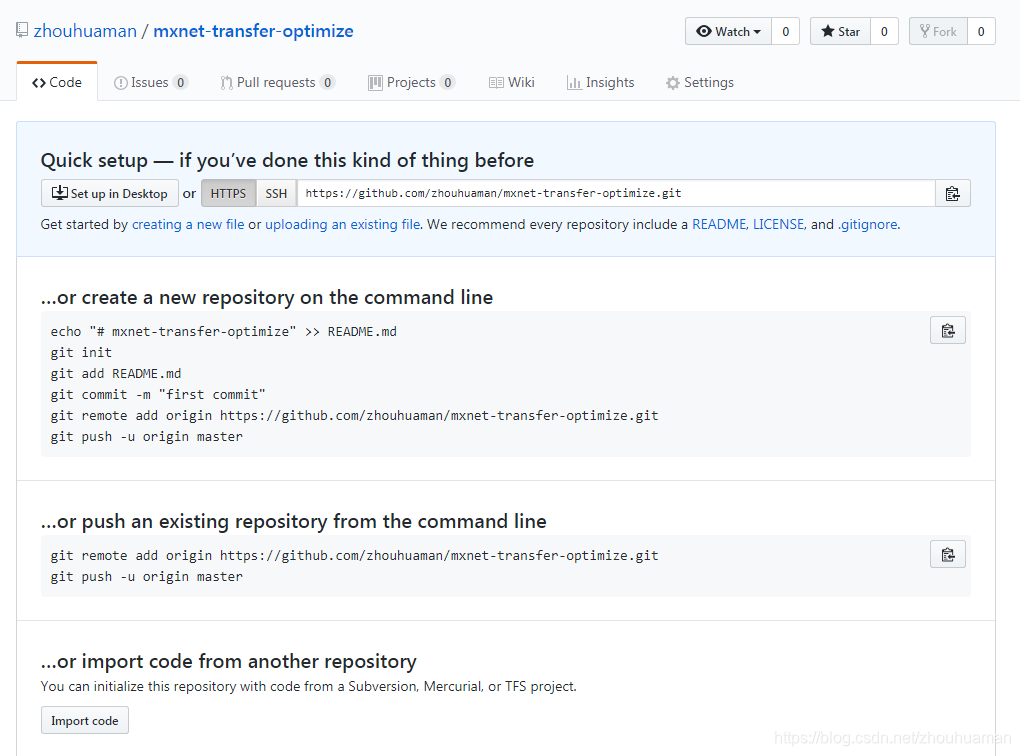Click the repository URL text field
The width and height of the screenshot is (1020, 756).
pyautogui.click(x=616, y=193)
